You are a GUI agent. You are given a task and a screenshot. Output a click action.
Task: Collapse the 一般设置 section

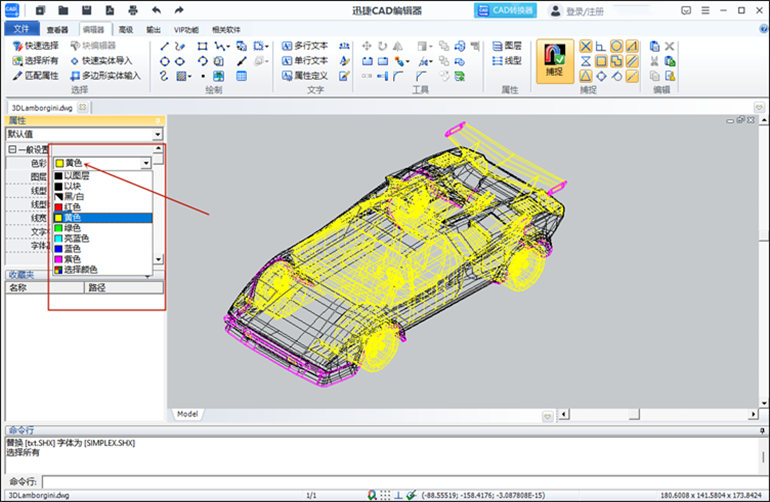click(12, 149)
